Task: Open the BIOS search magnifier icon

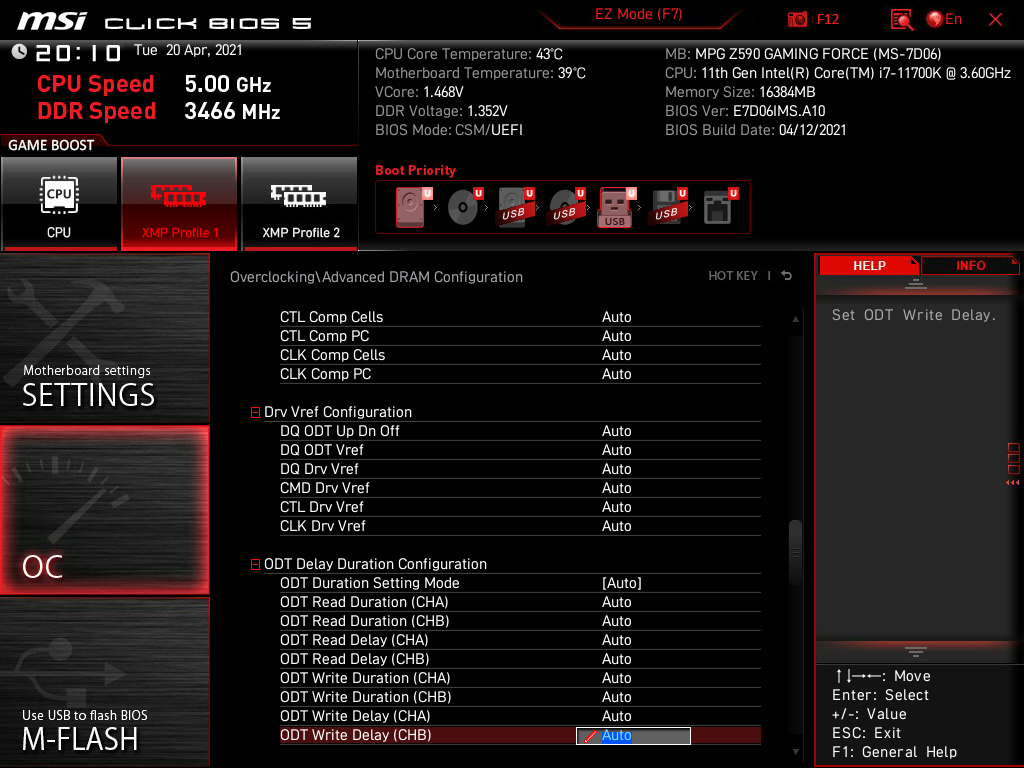Action: pyautogui.click(x=902, y=20)
